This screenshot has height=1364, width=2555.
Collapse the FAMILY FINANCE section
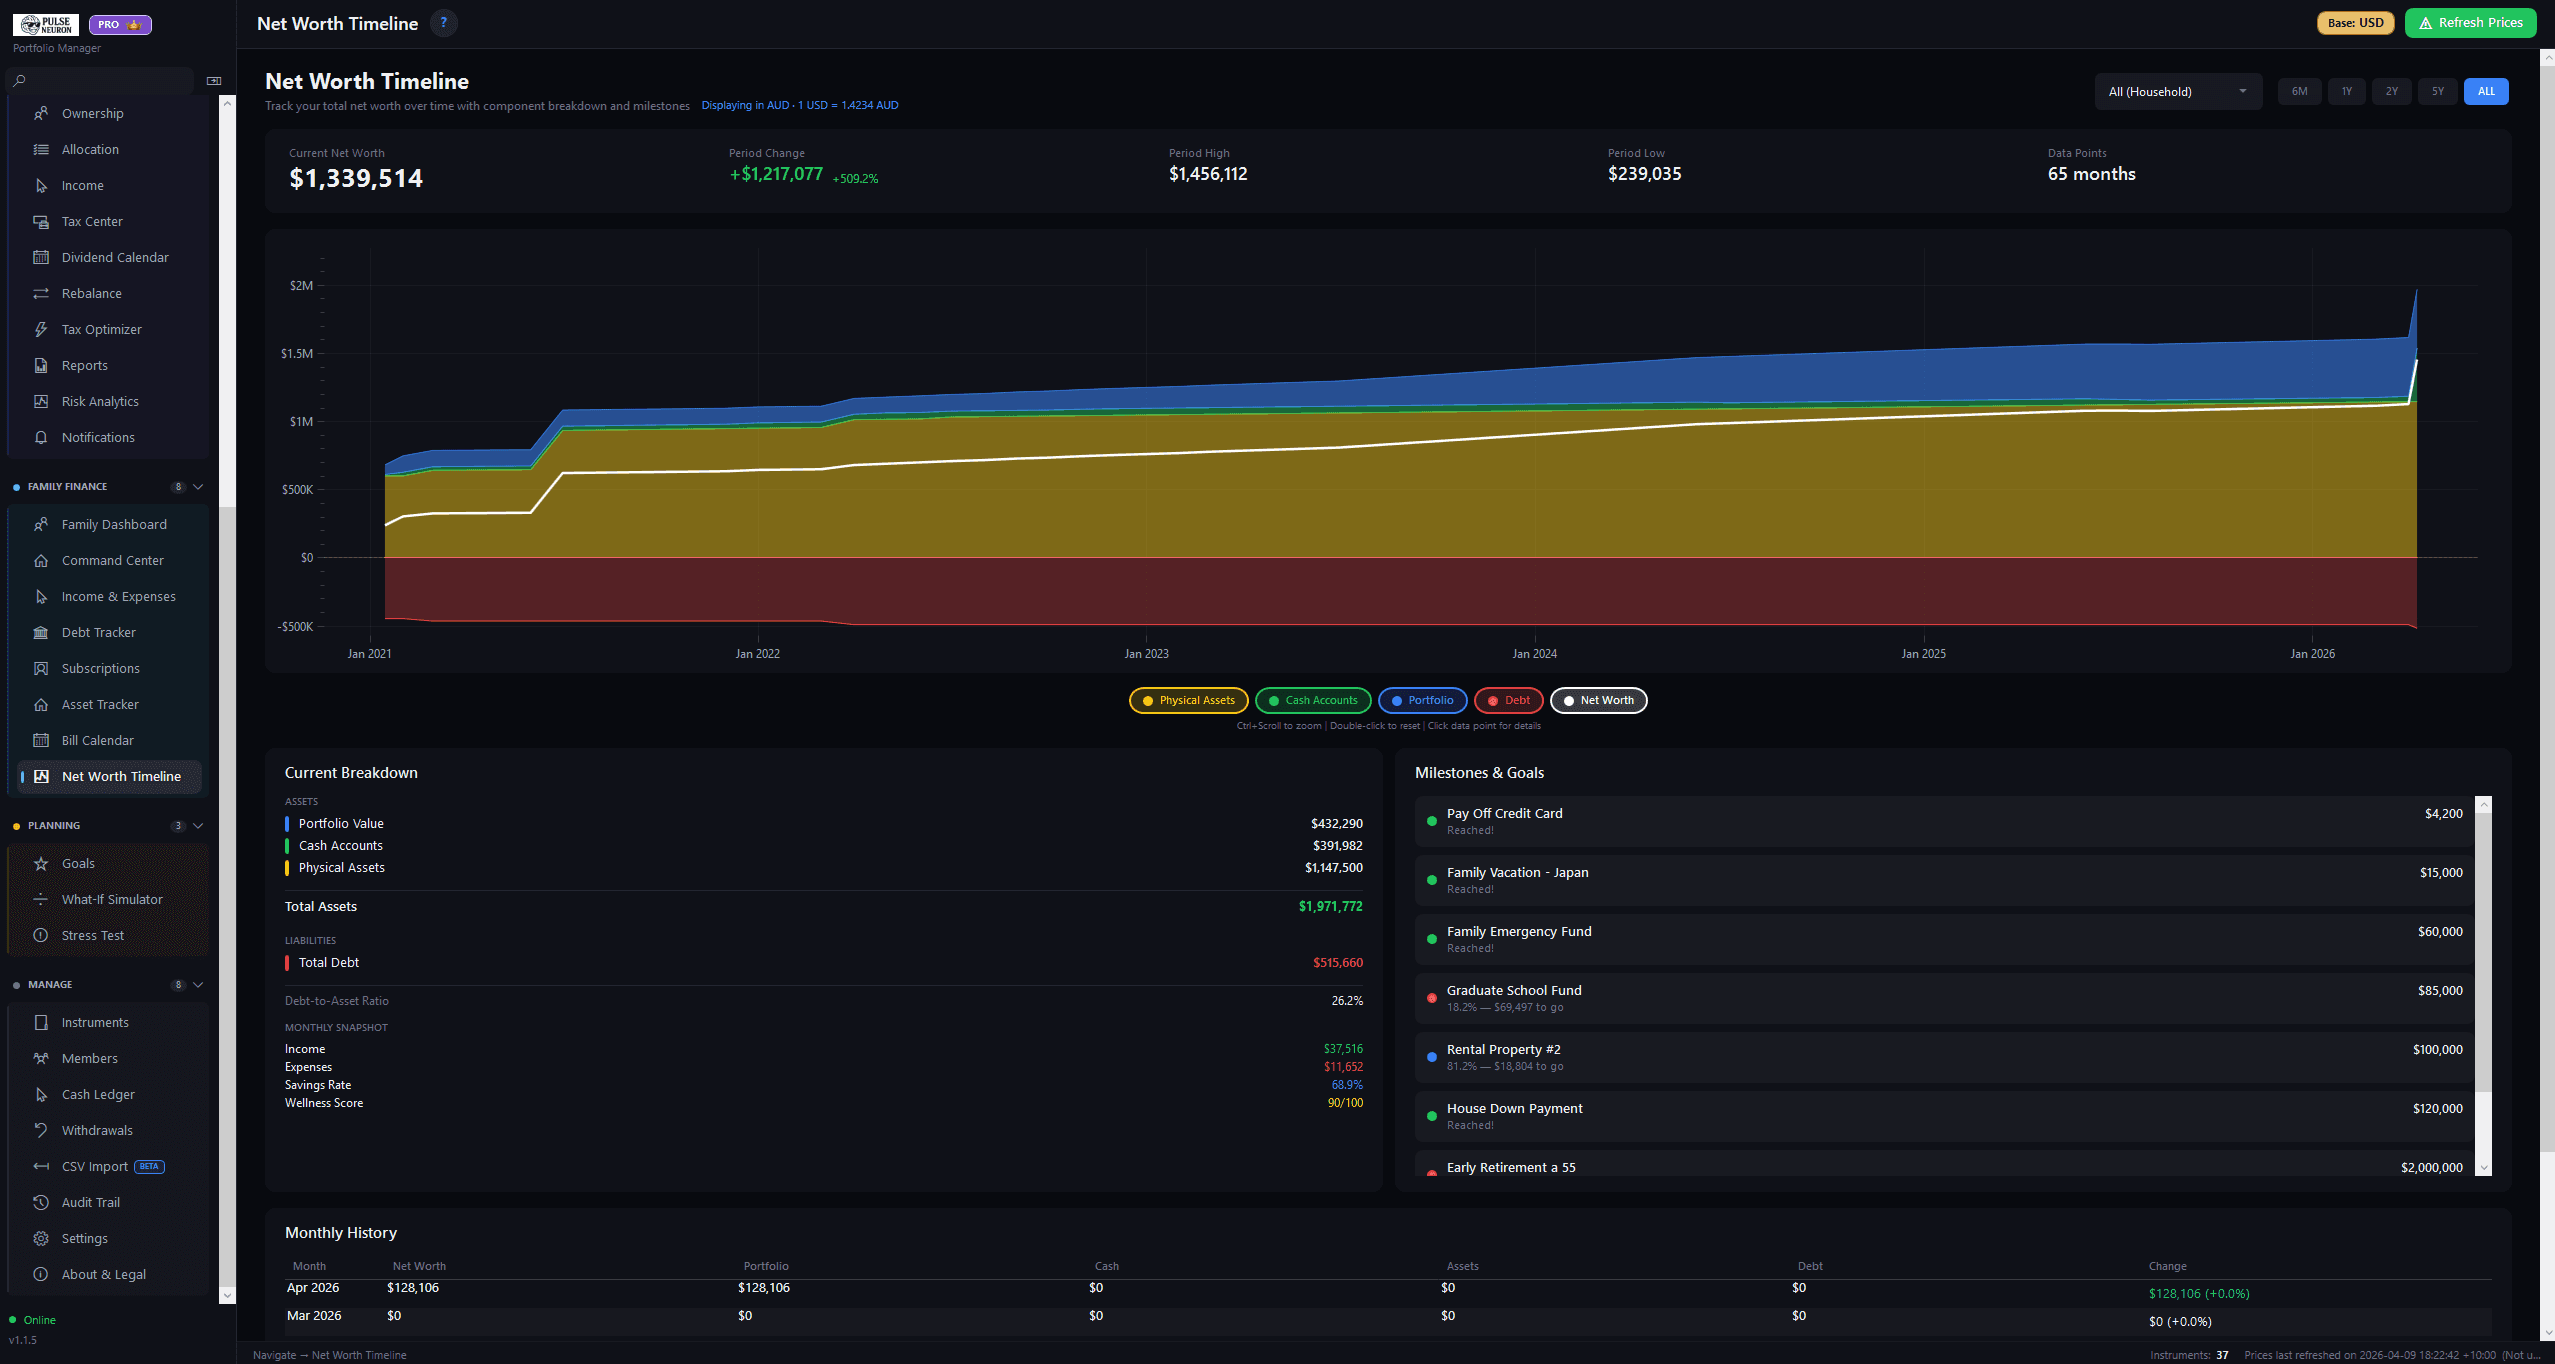coord(197,487)
